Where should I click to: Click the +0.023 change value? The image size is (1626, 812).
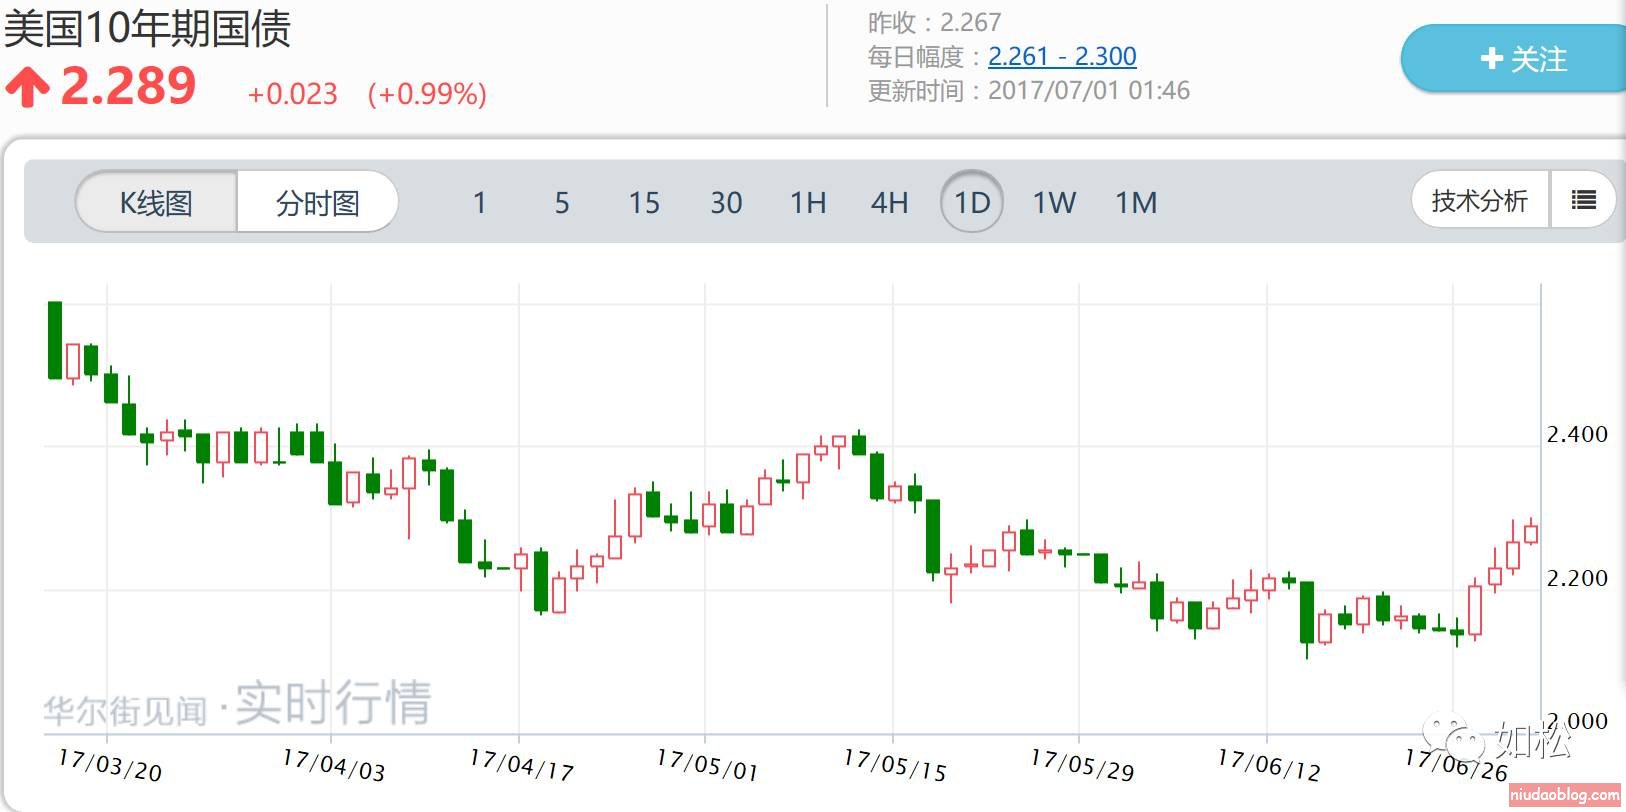point(292,94)
